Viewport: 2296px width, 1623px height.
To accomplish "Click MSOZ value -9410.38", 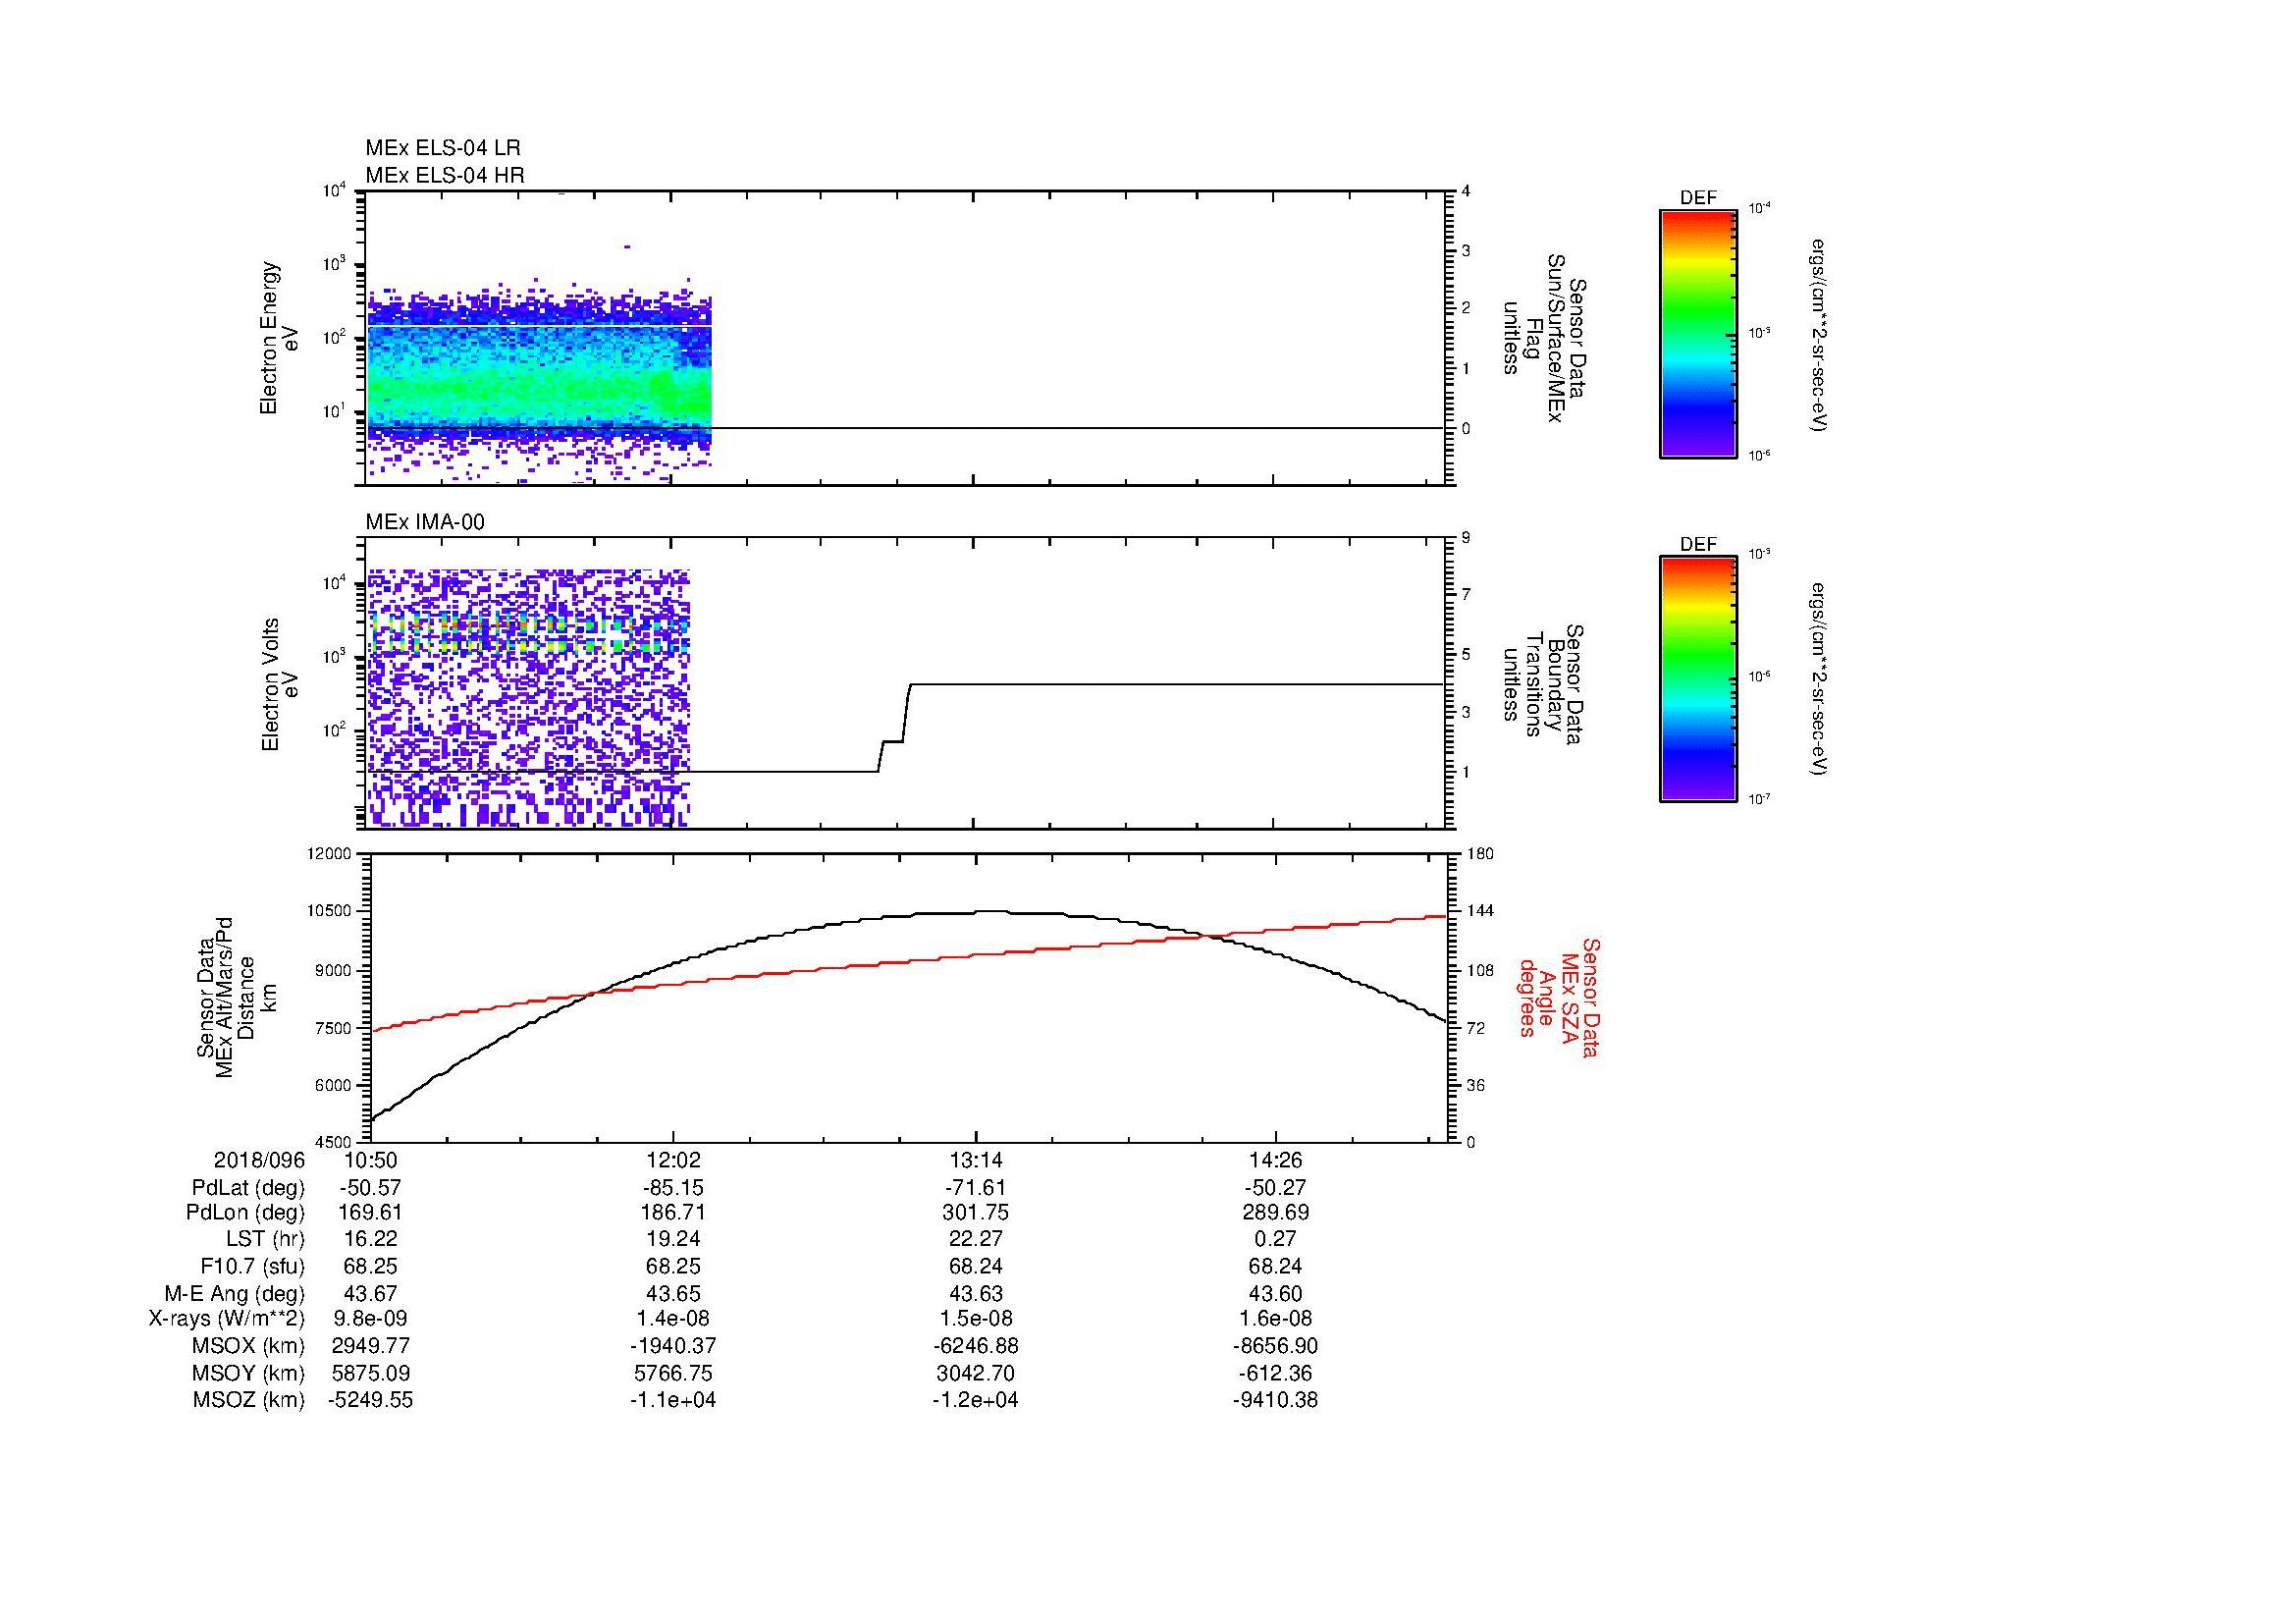I will (1276, 1401).
